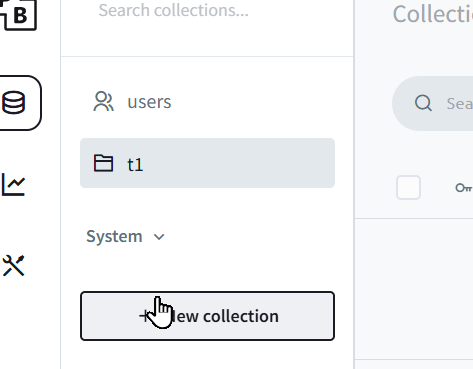
Task: Toggle the select-all records checkbox
Action: coord(408,187)
